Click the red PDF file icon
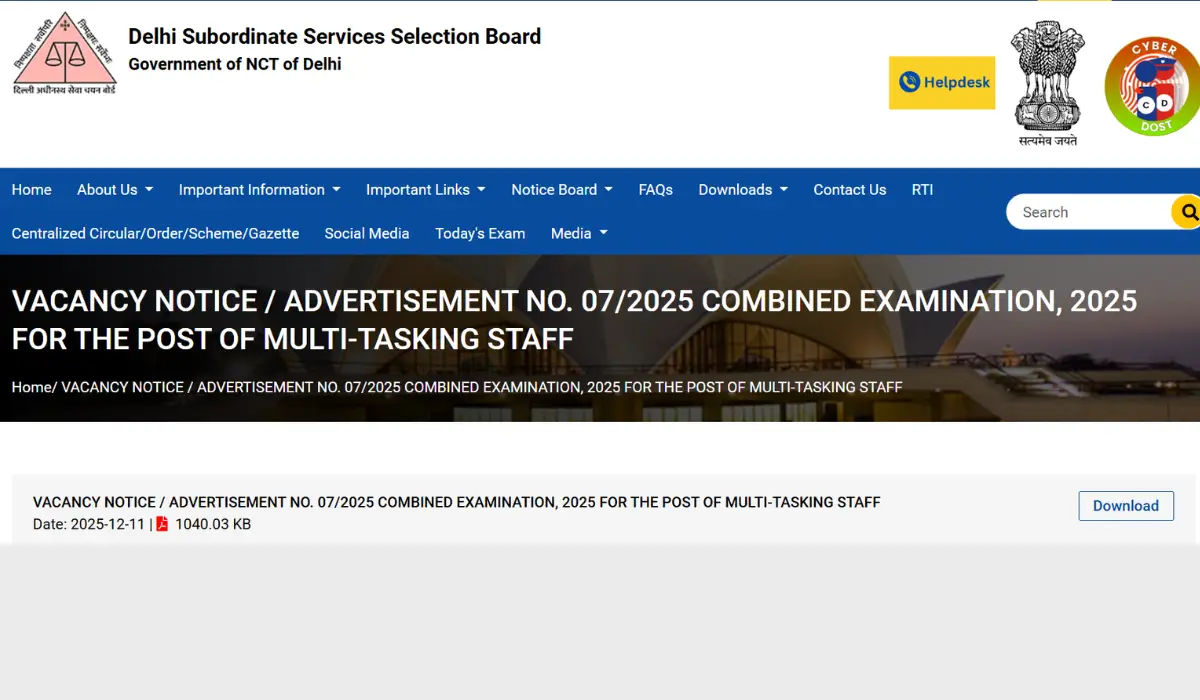 (162, 524)
